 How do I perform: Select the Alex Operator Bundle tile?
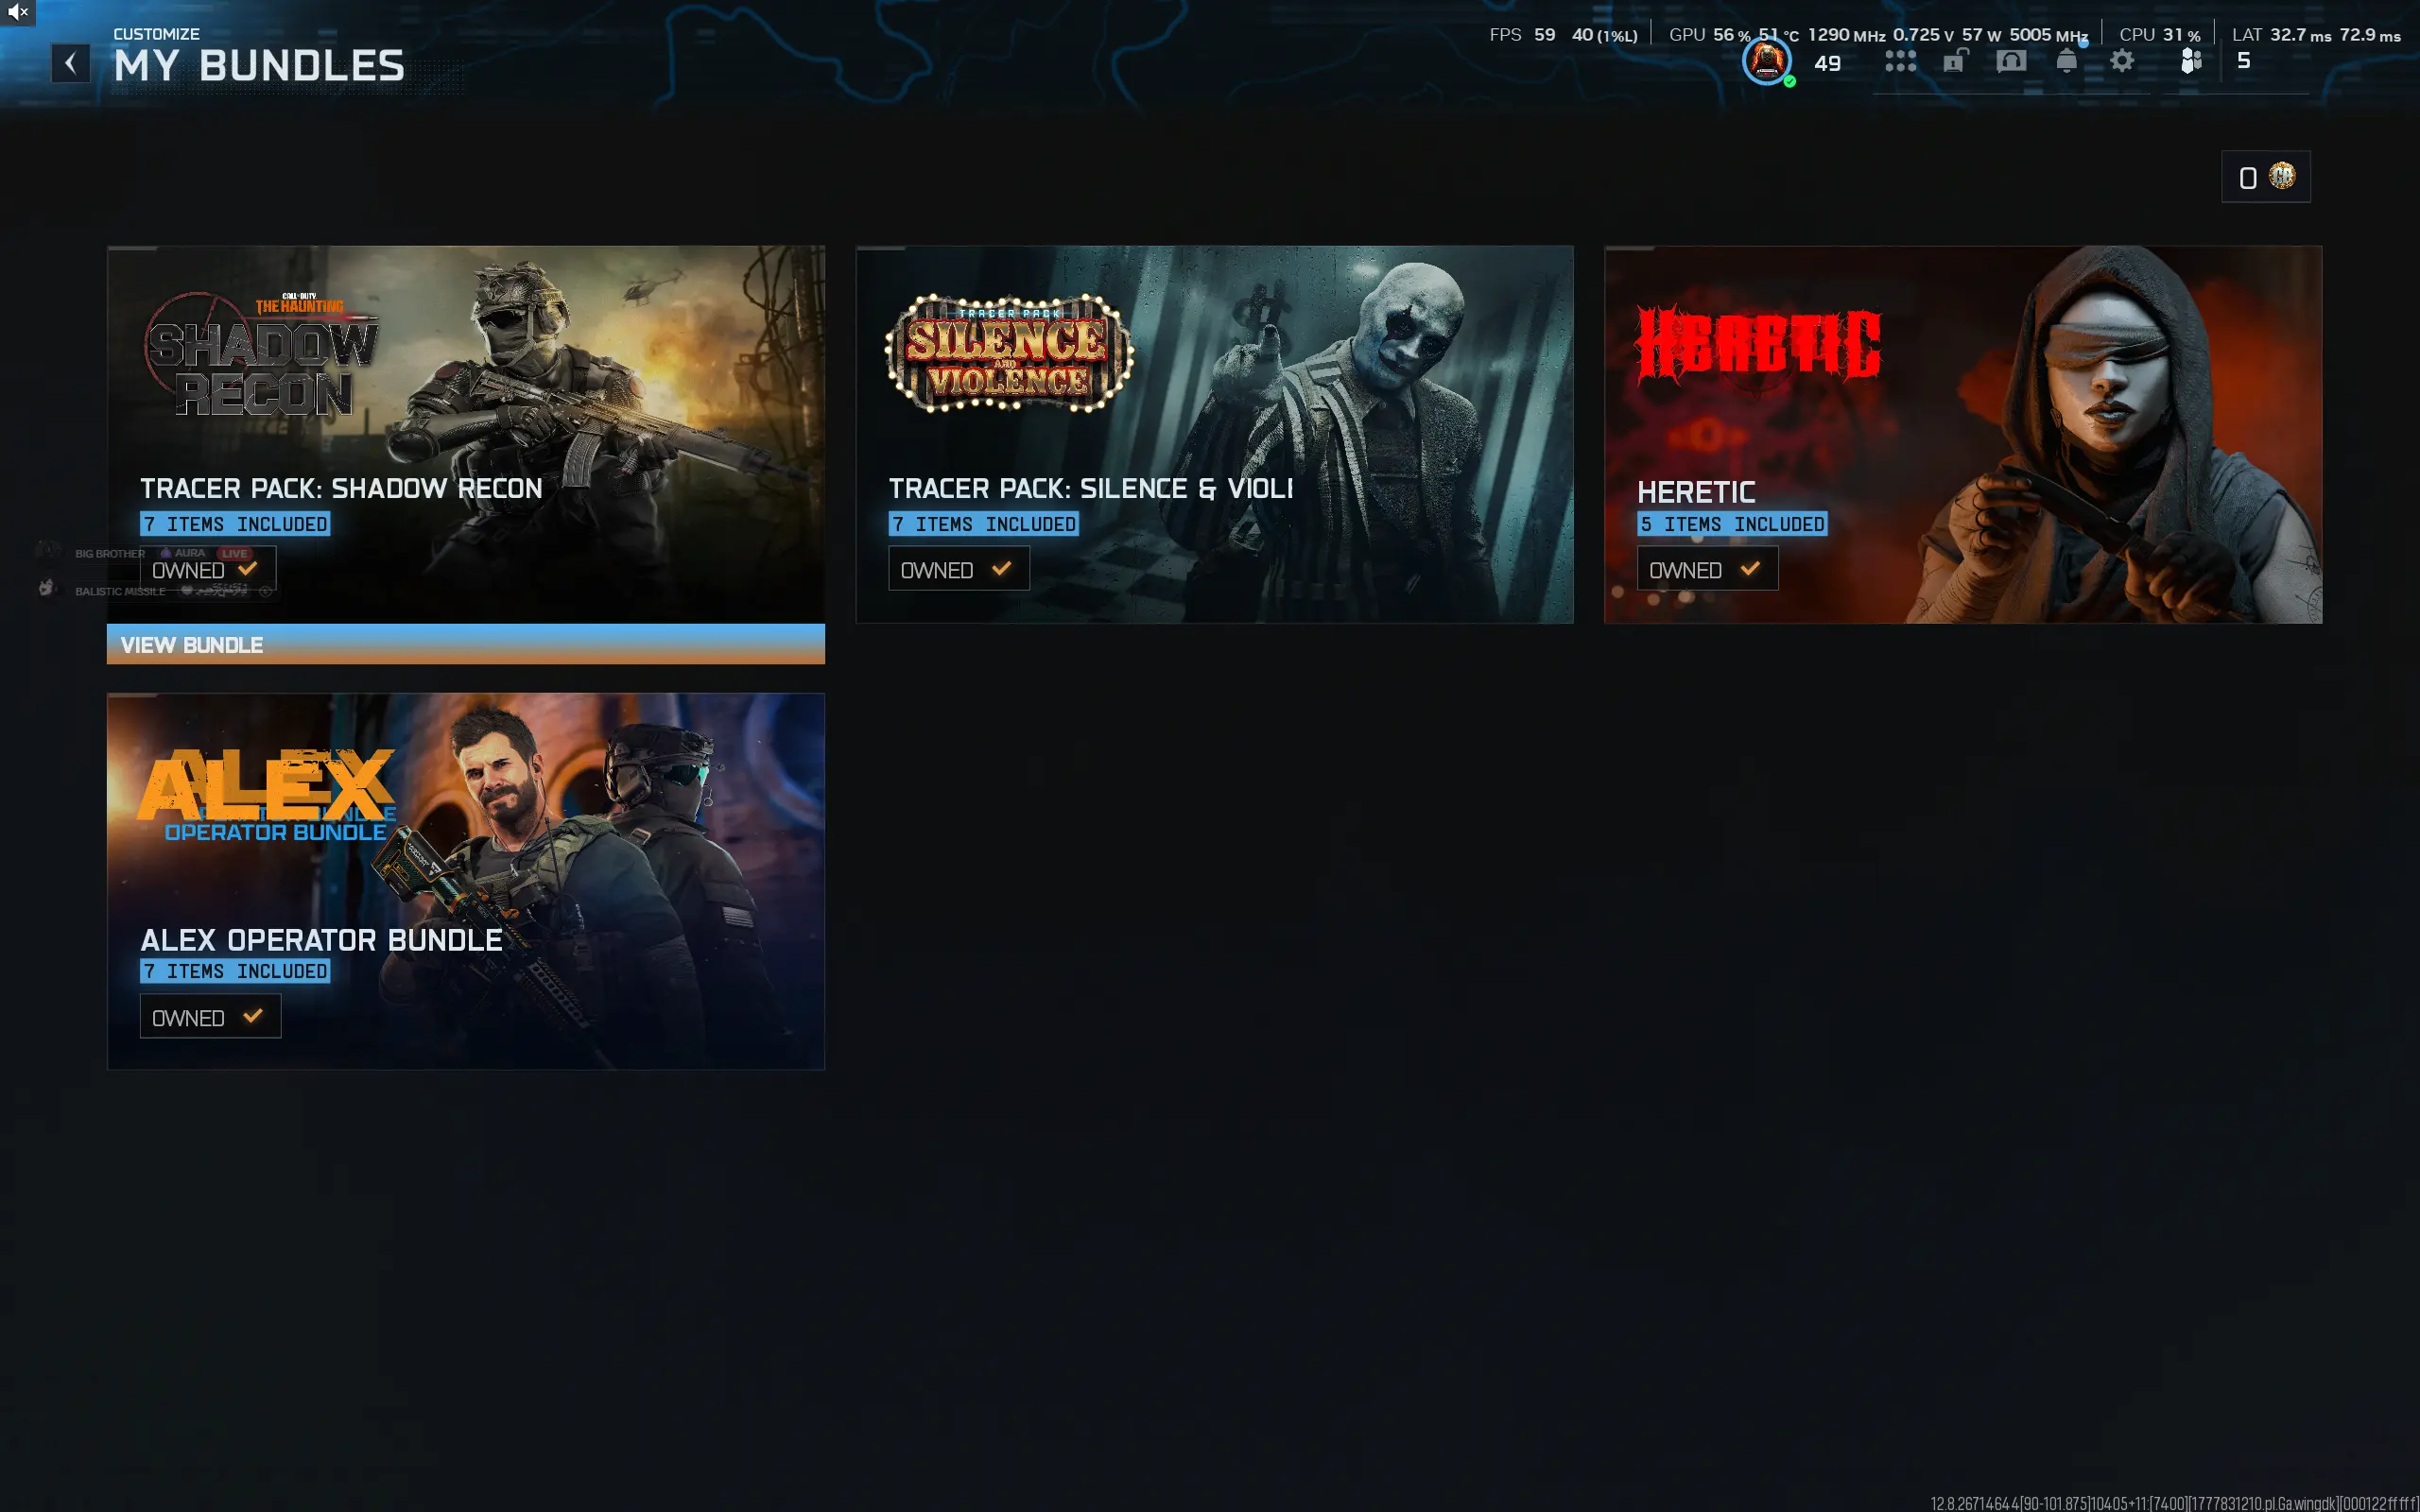pyautogui.click(x=466, y=881)
